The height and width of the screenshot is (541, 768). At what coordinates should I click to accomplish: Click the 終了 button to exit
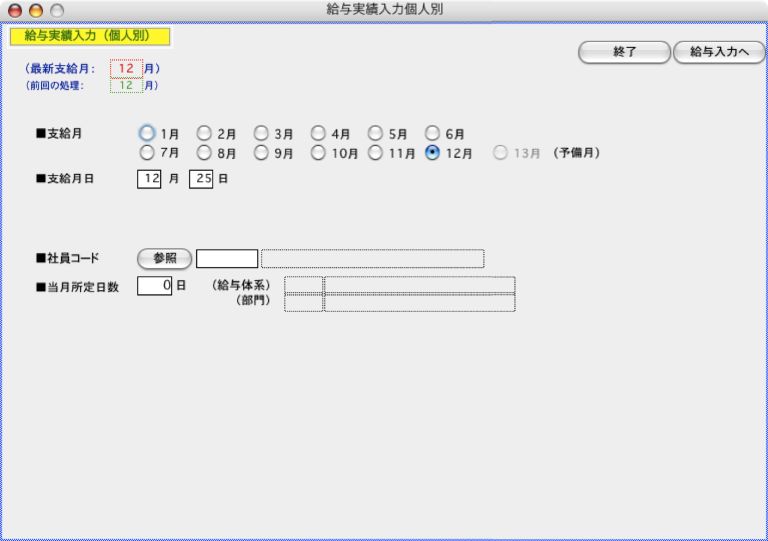(624, 52)
